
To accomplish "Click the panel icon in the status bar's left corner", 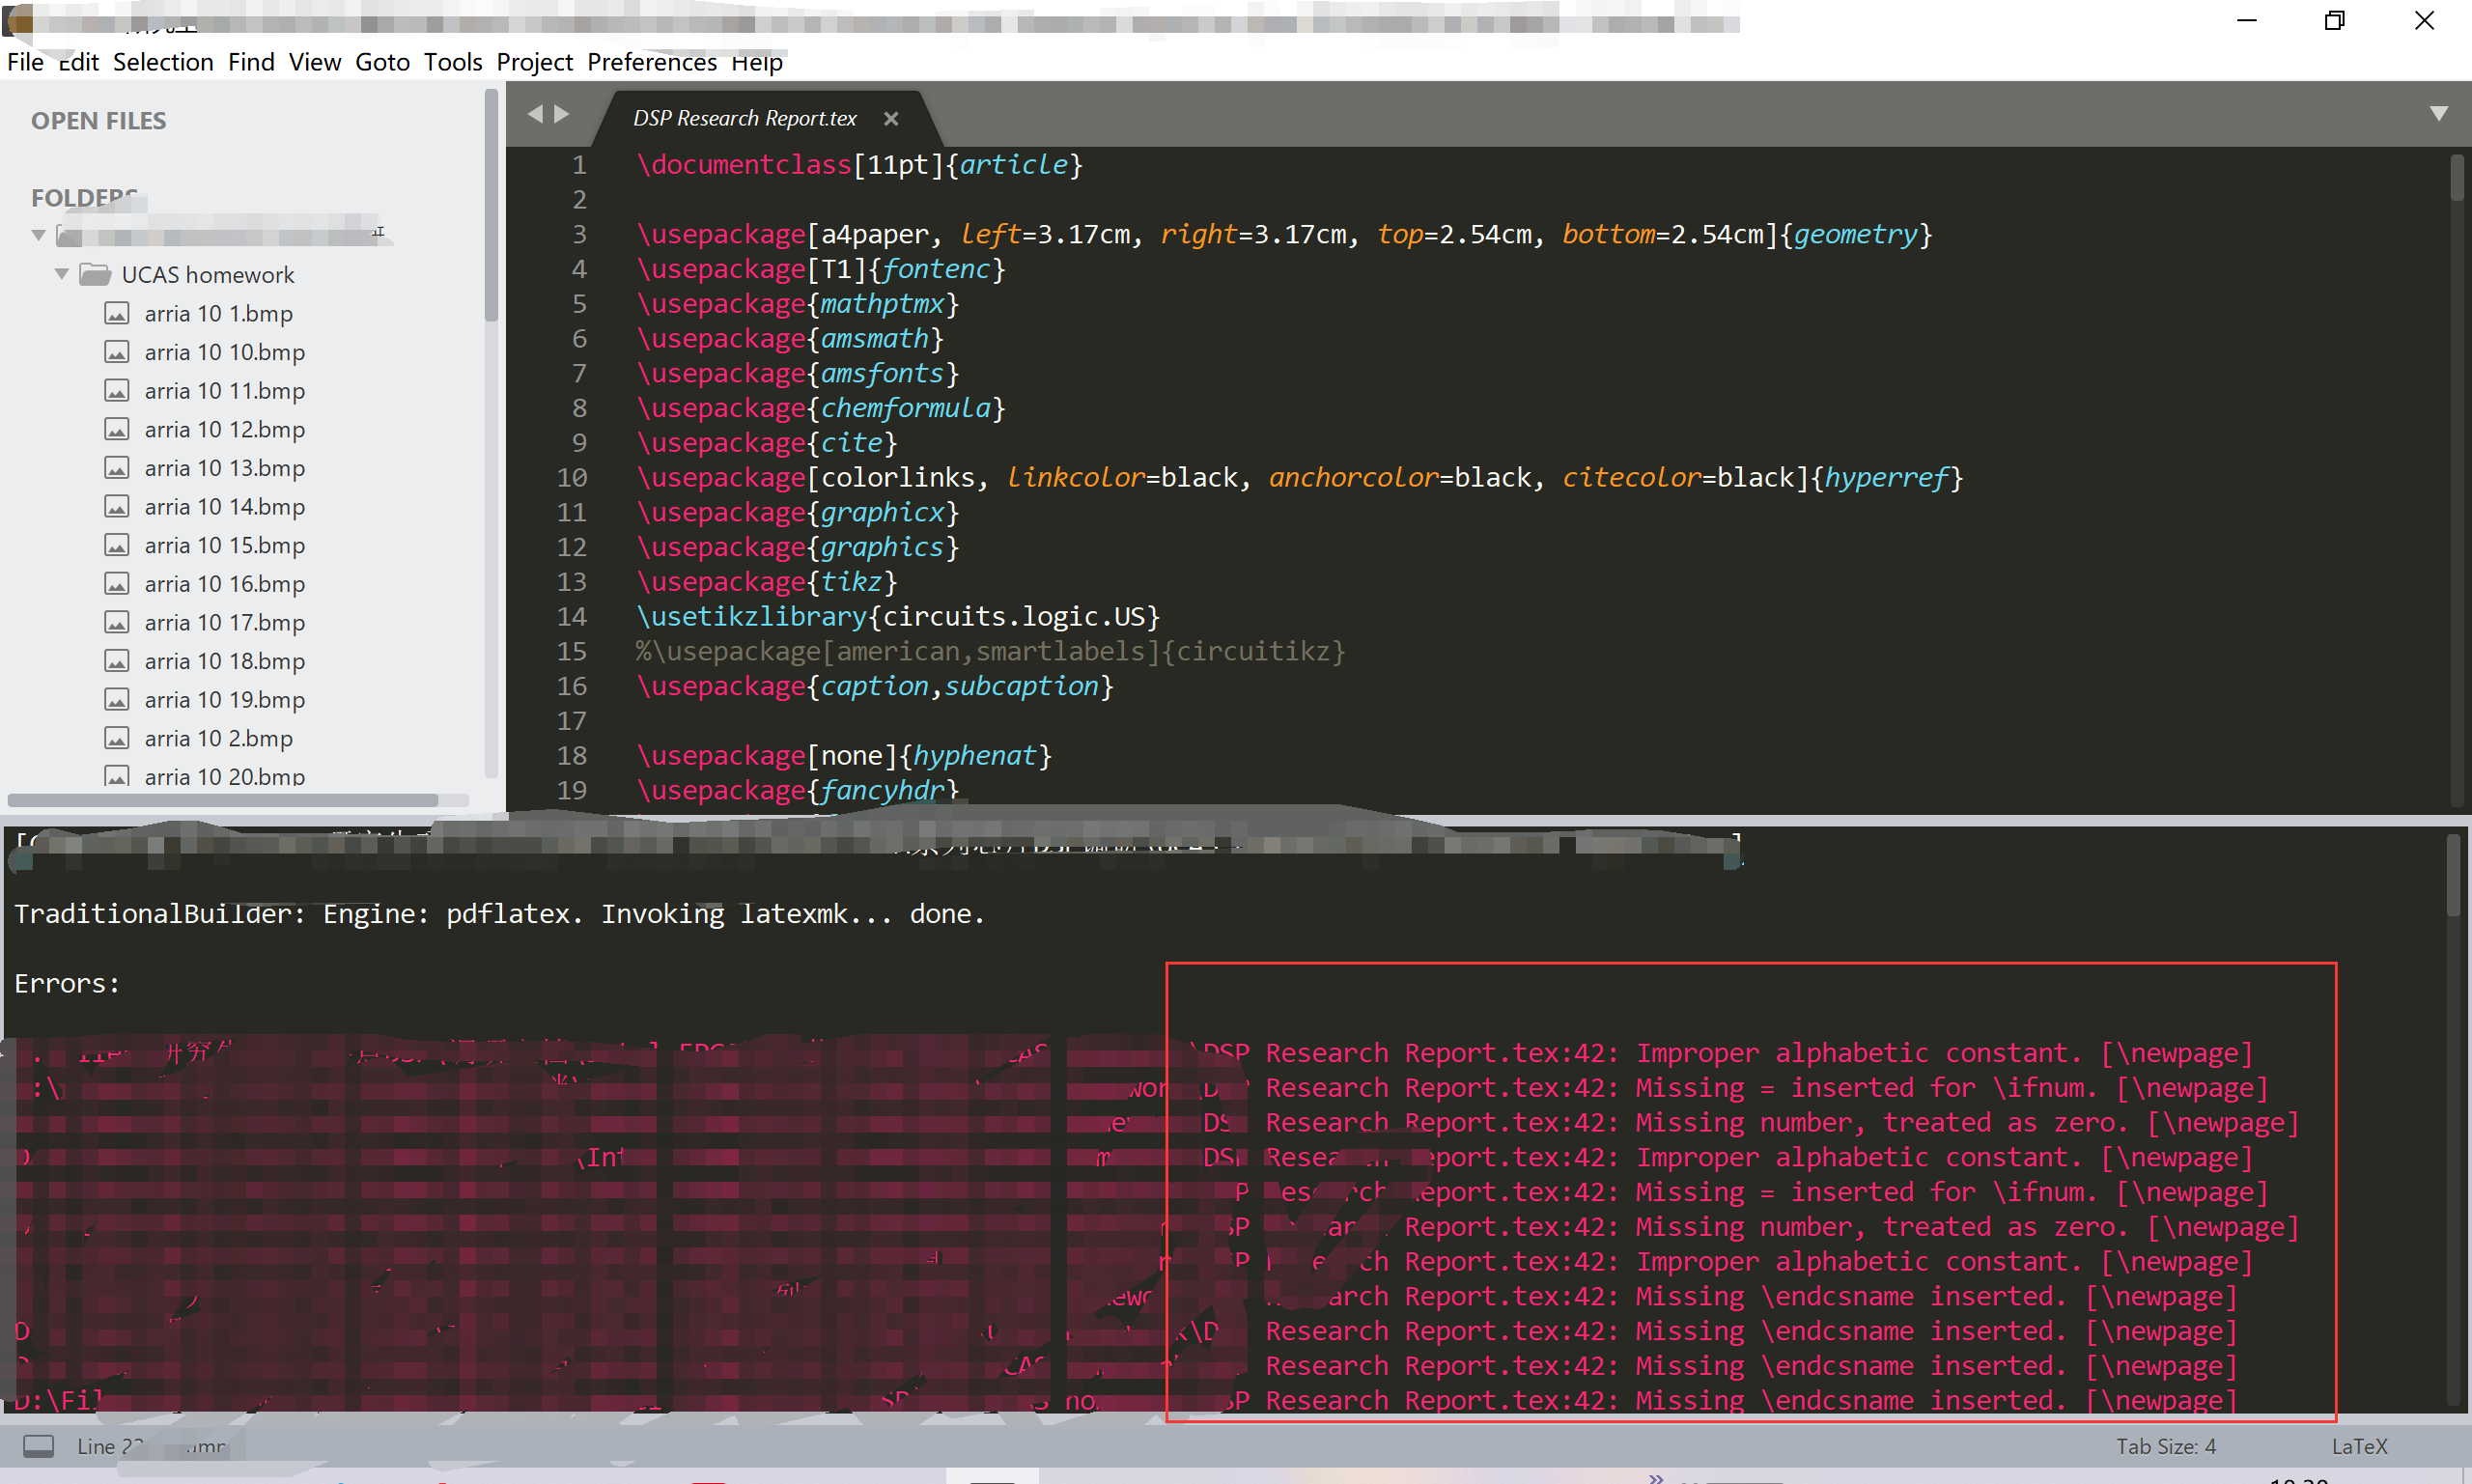I will click(x=40, y=1446).
